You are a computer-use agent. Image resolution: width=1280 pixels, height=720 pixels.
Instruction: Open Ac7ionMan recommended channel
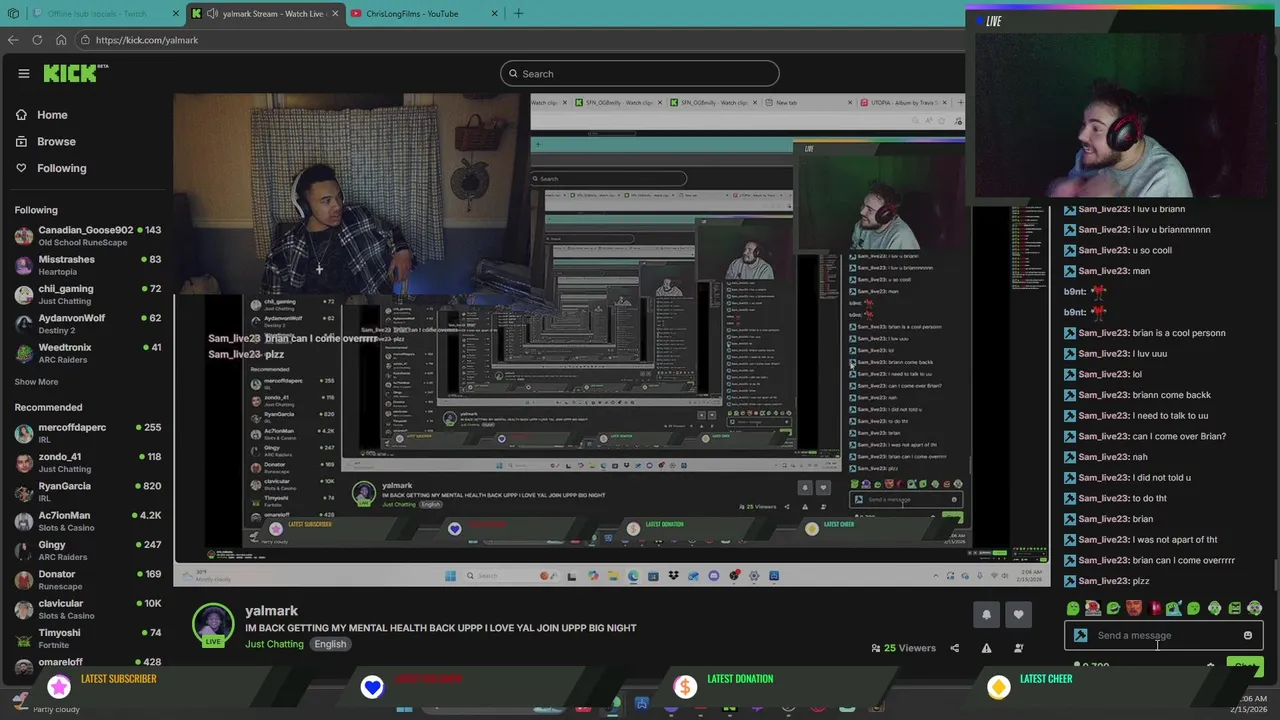click(88, 521)
